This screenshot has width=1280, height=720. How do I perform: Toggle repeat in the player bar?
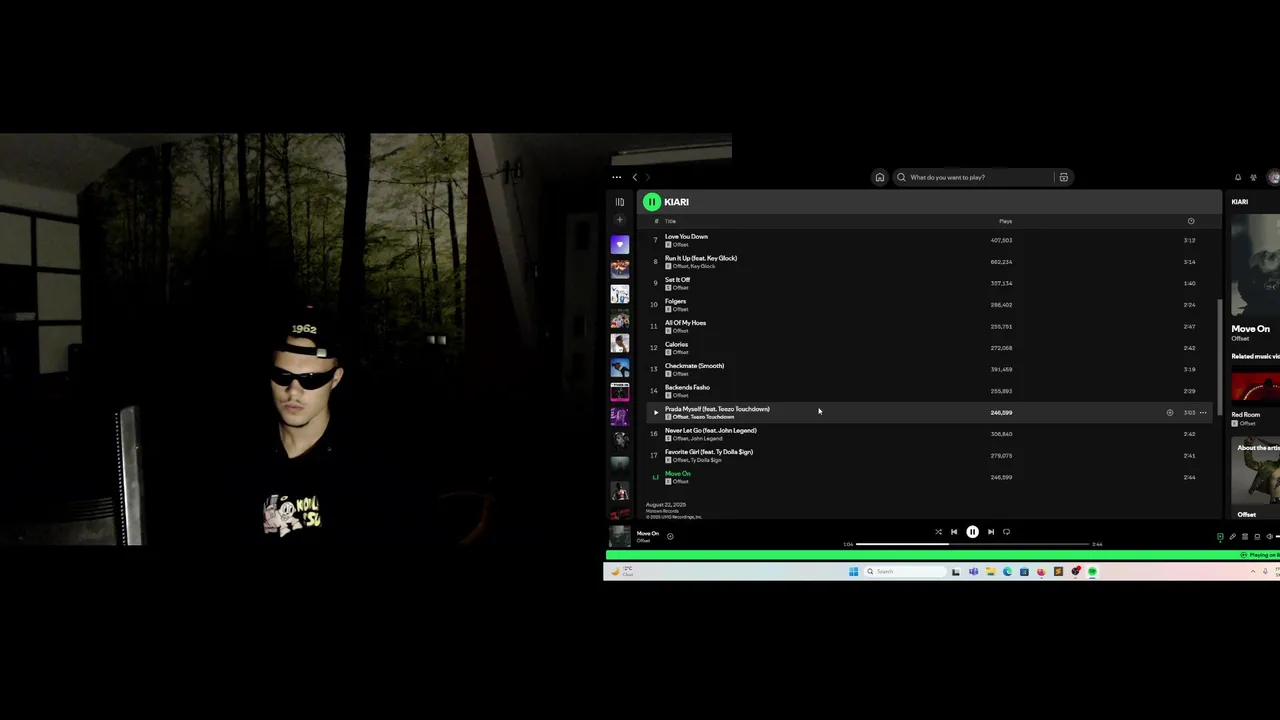tap(1007, 532)
